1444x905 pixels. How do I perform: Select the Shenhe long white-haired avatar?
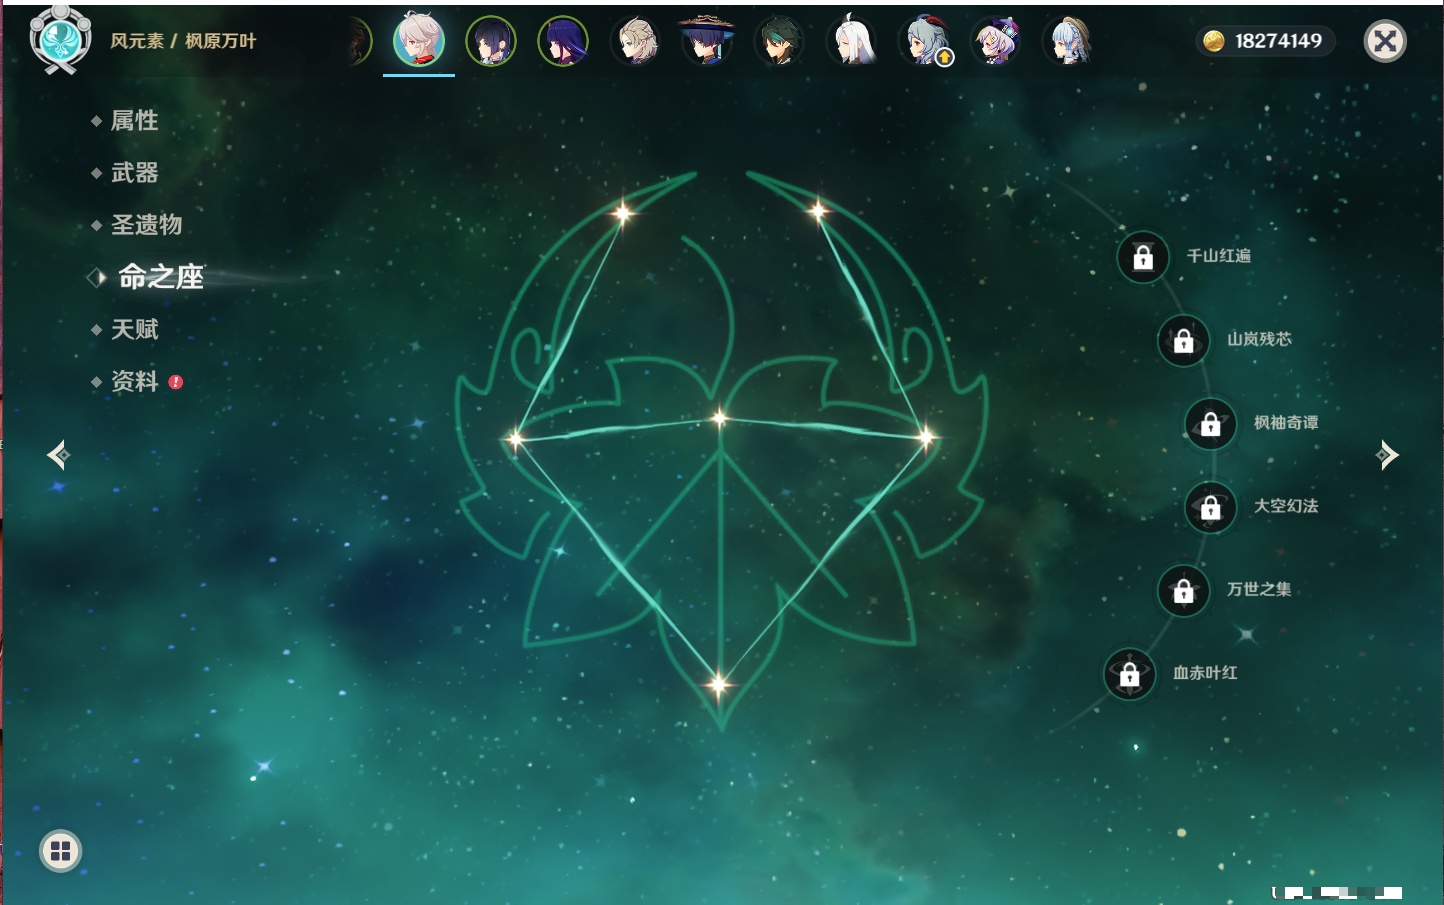point(851,41)
